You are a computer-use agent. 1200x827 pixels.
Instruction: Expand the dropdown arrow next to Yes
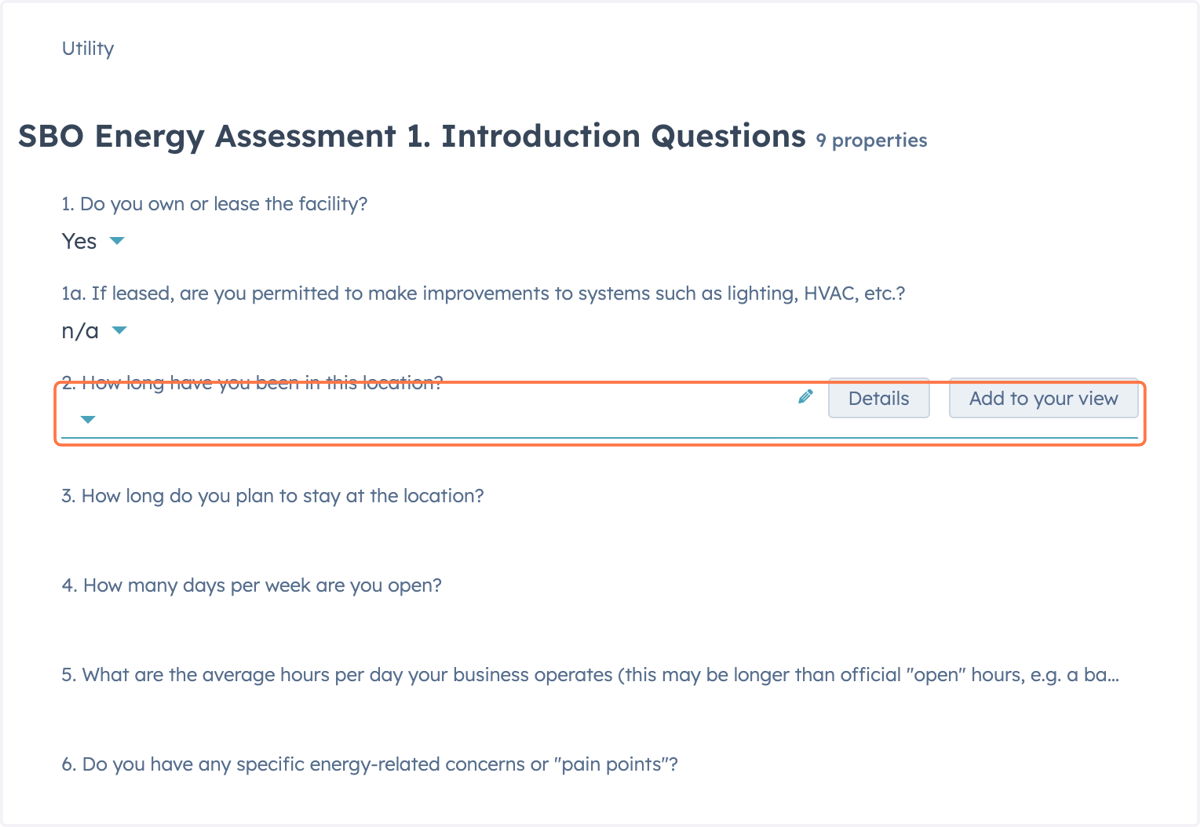pos(116,241)
